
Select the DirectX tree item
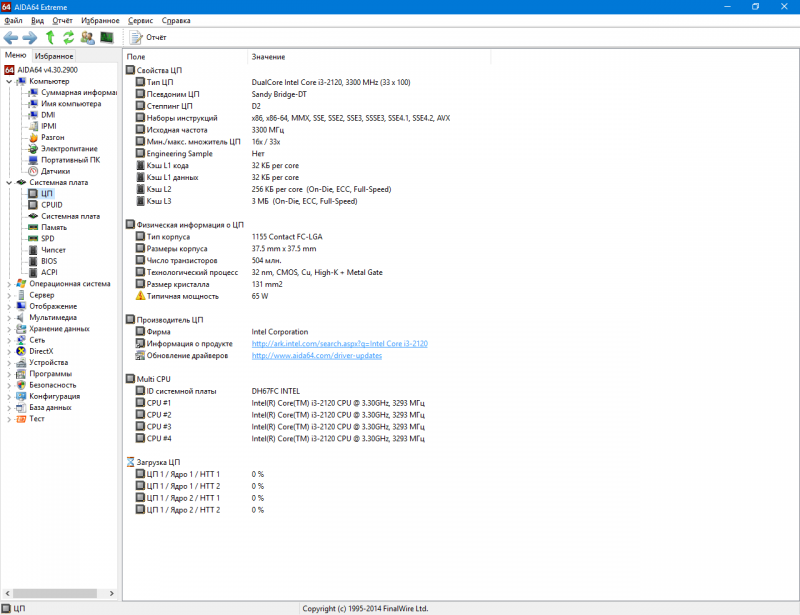41,351
